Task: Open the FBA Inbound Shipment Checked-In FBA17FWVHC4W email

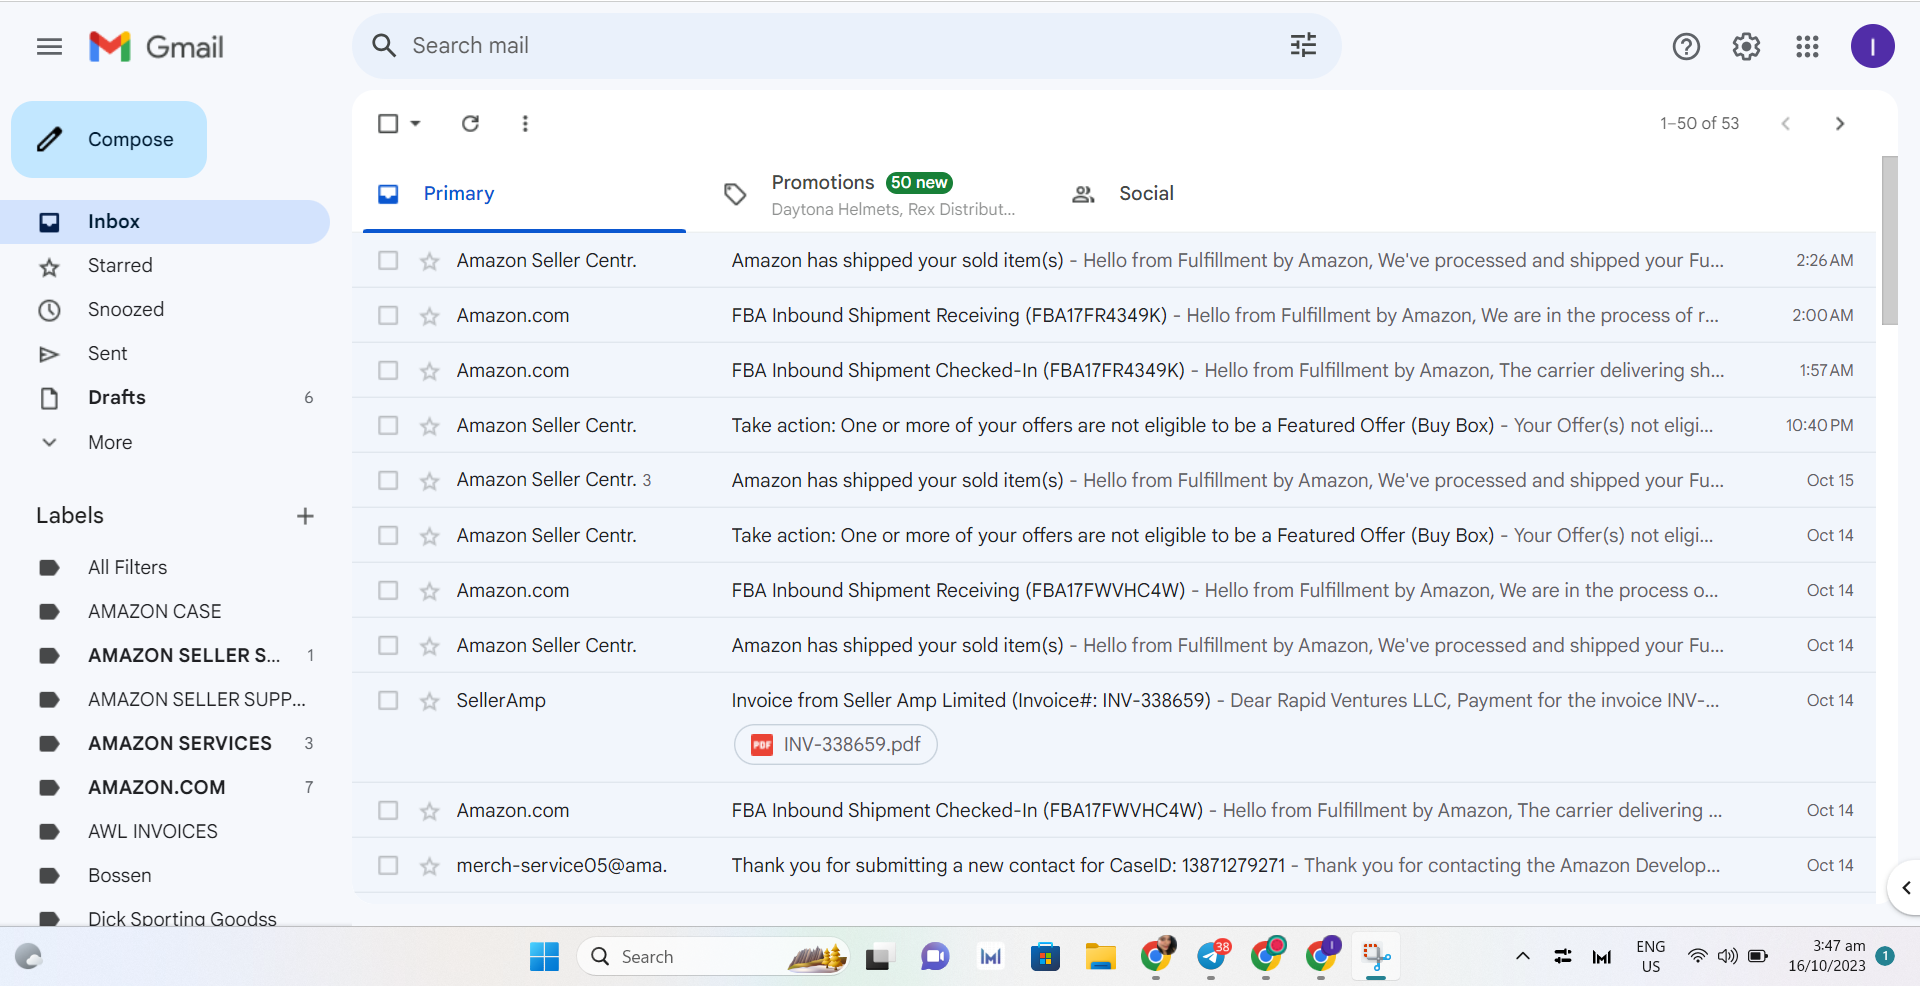Action: pyautogui.click(x=1114, y=811)
